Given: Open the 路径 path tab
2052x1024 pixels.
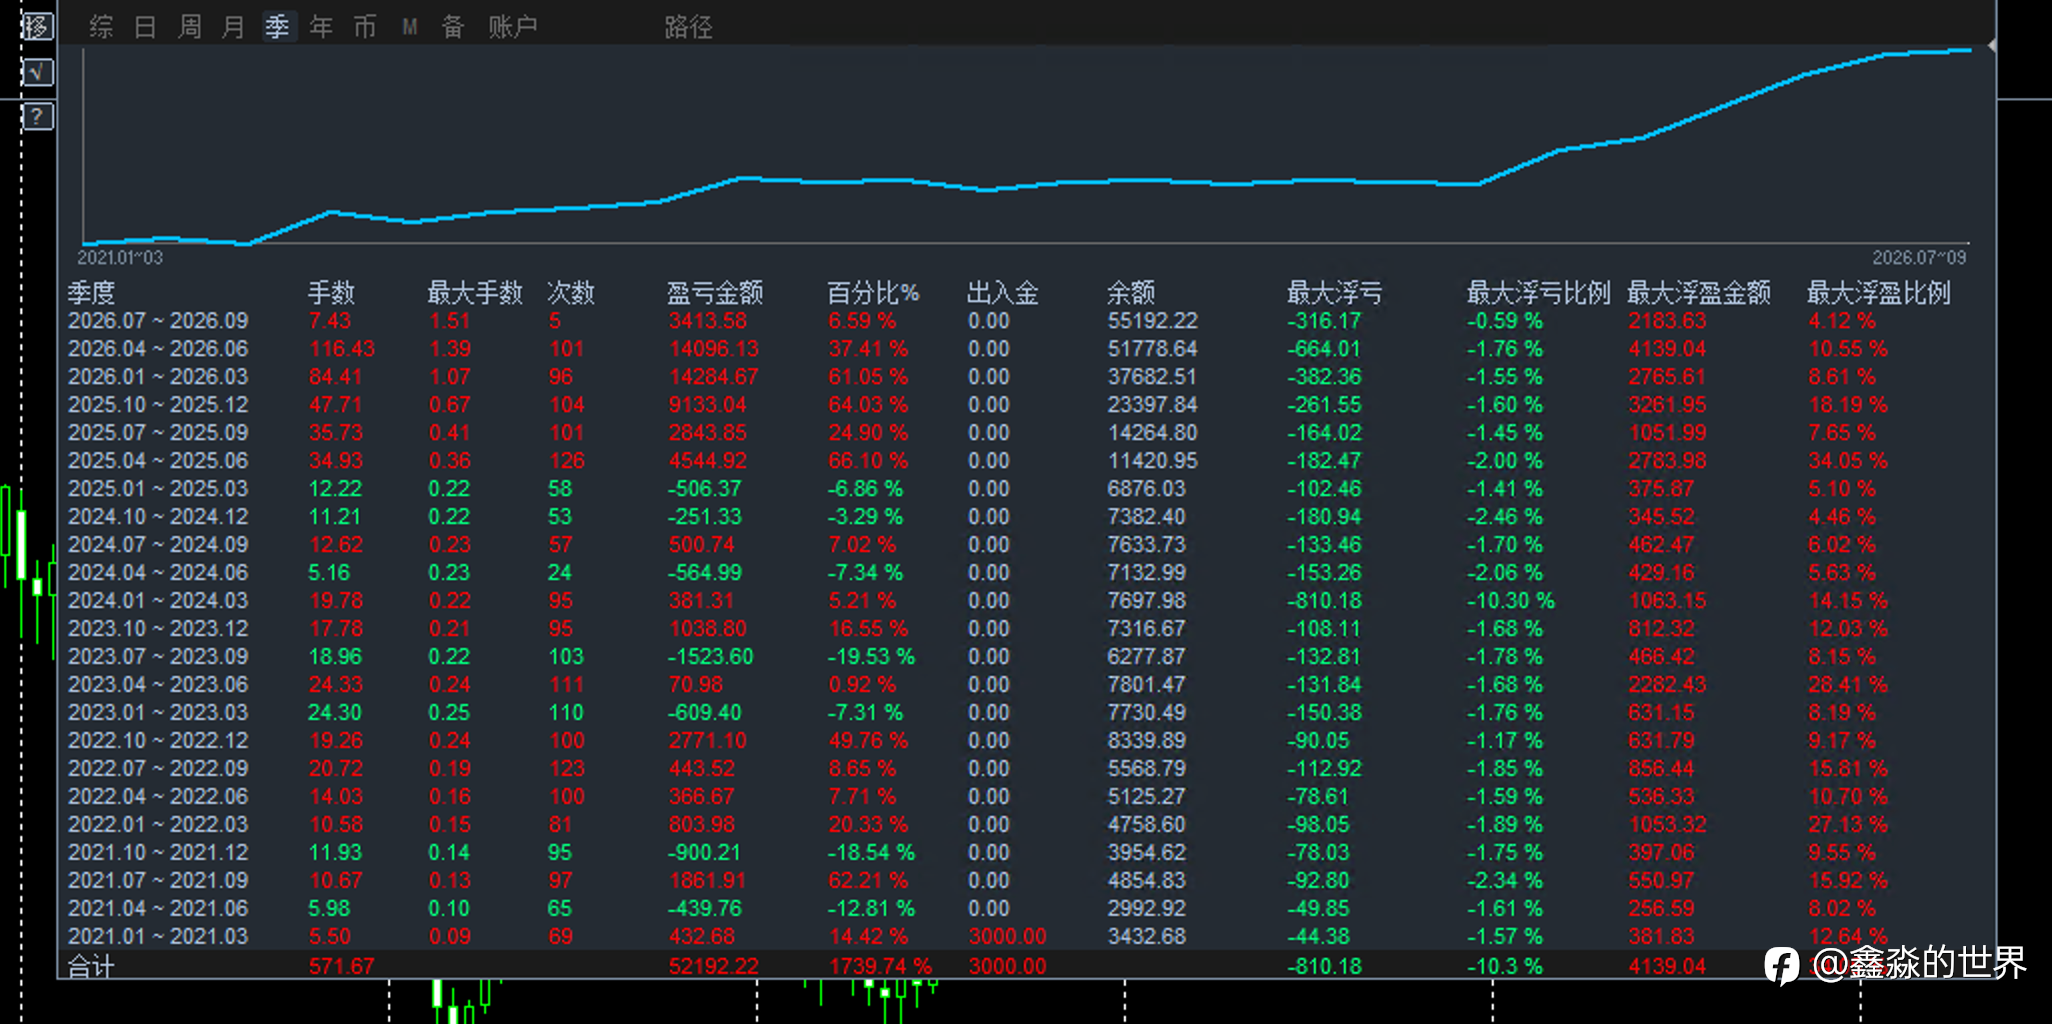Looking at the screenshot, I should [x=689, y=27].
